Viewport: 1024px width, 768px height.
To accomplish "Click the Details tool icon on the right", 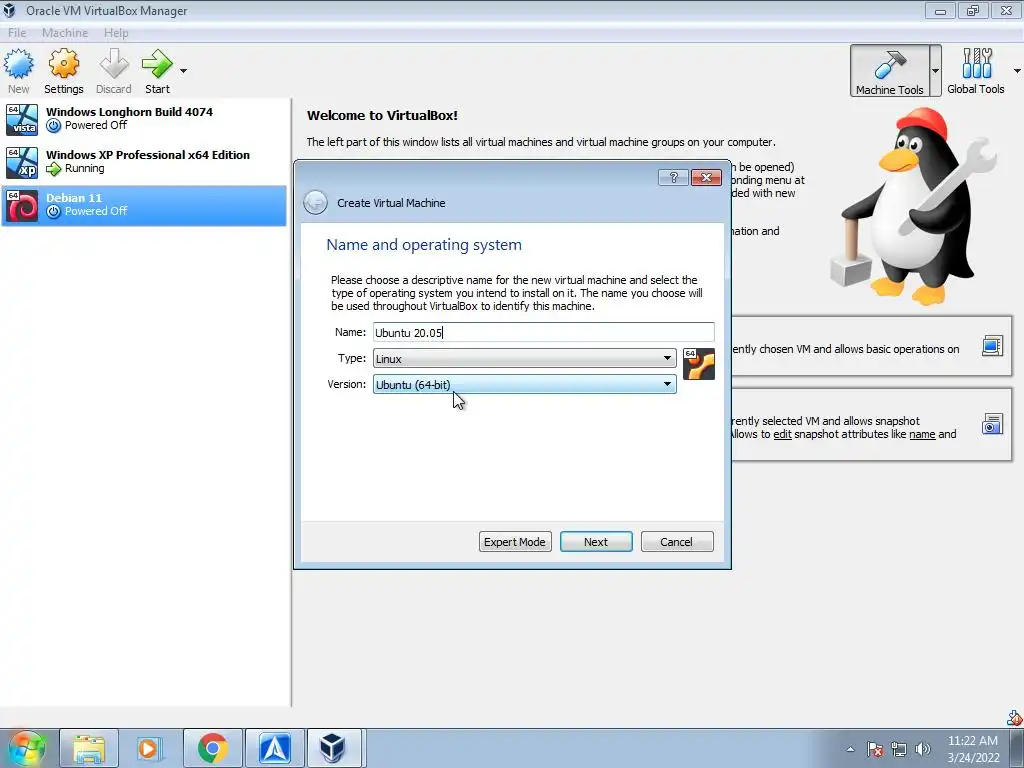I will click(992, 346).
